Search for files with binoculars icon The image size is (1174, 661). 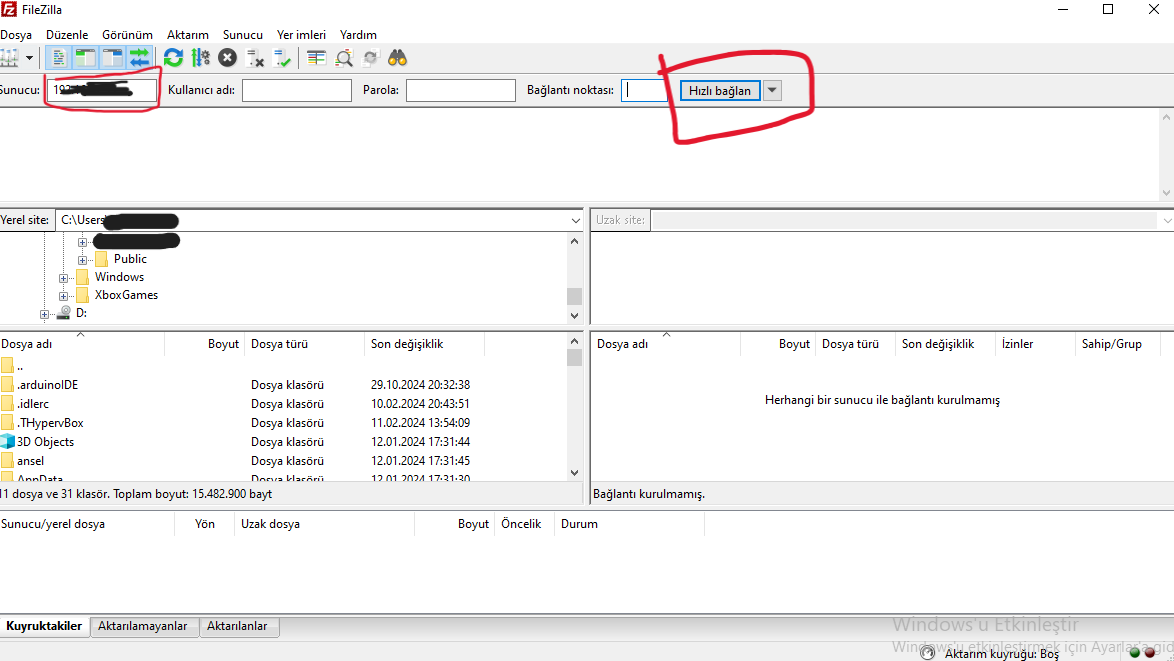tap(398, 58)
